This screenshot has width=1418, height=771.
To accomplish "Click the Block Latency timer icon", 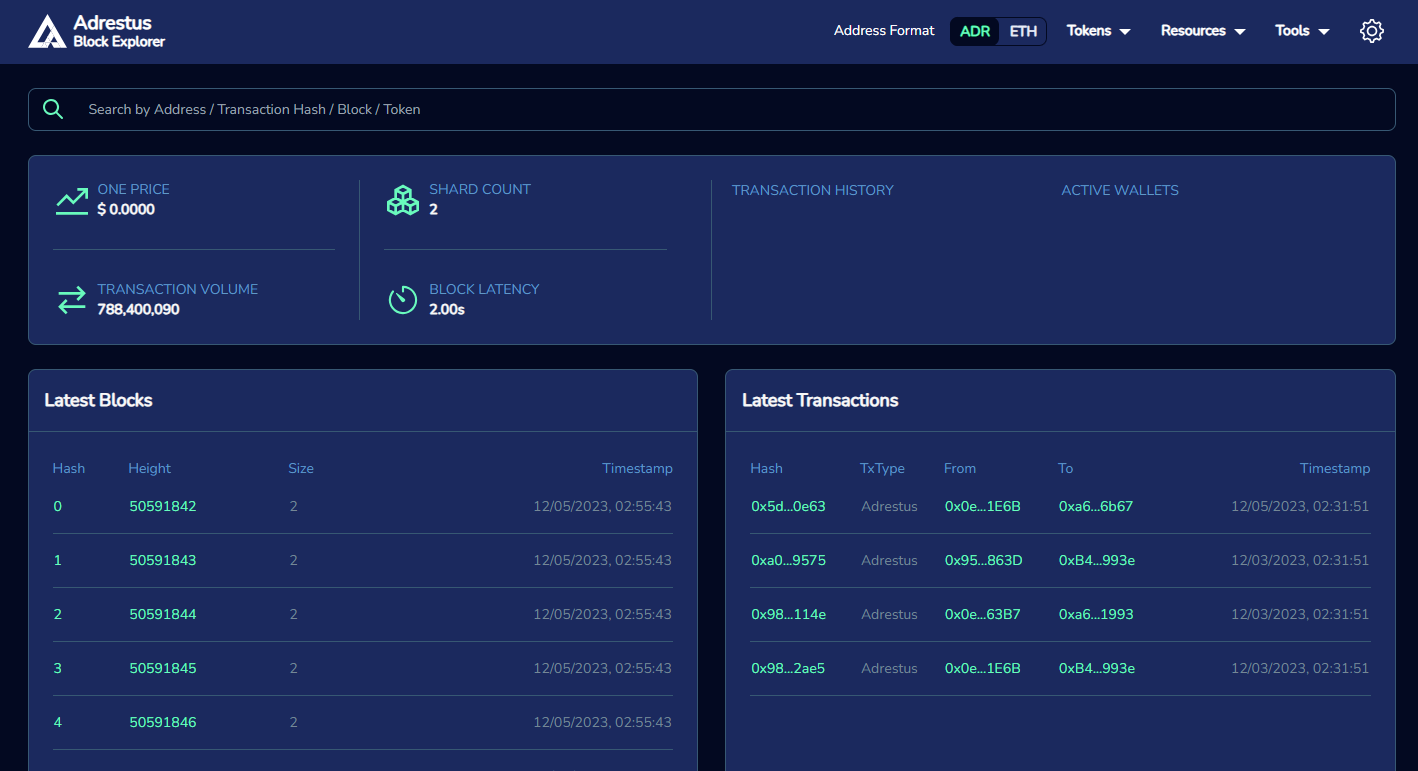I will point(403,299).
